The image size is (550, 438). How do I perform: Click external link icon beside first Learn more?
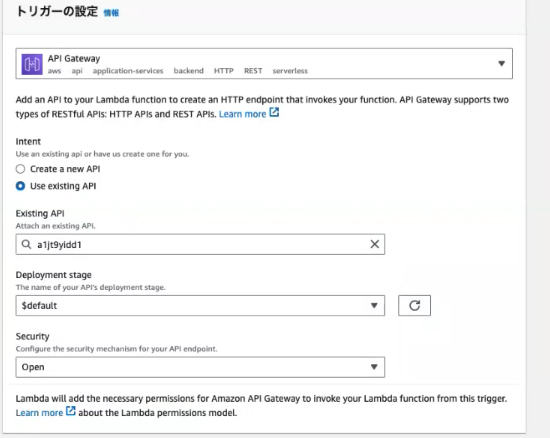pyautogui.click(x=274, y=113)
